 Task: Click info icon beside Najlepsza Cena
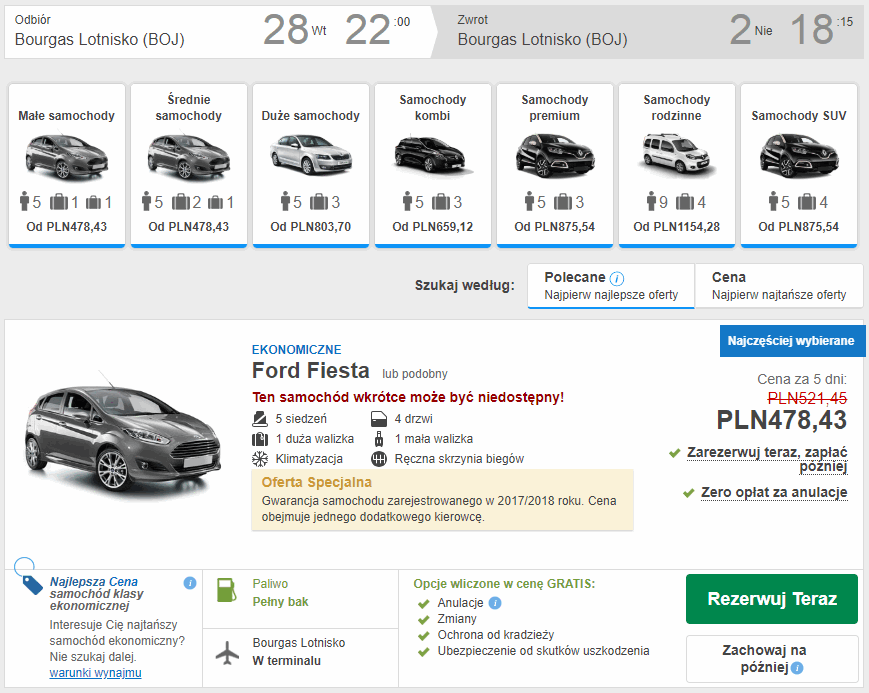pos(190,583)
